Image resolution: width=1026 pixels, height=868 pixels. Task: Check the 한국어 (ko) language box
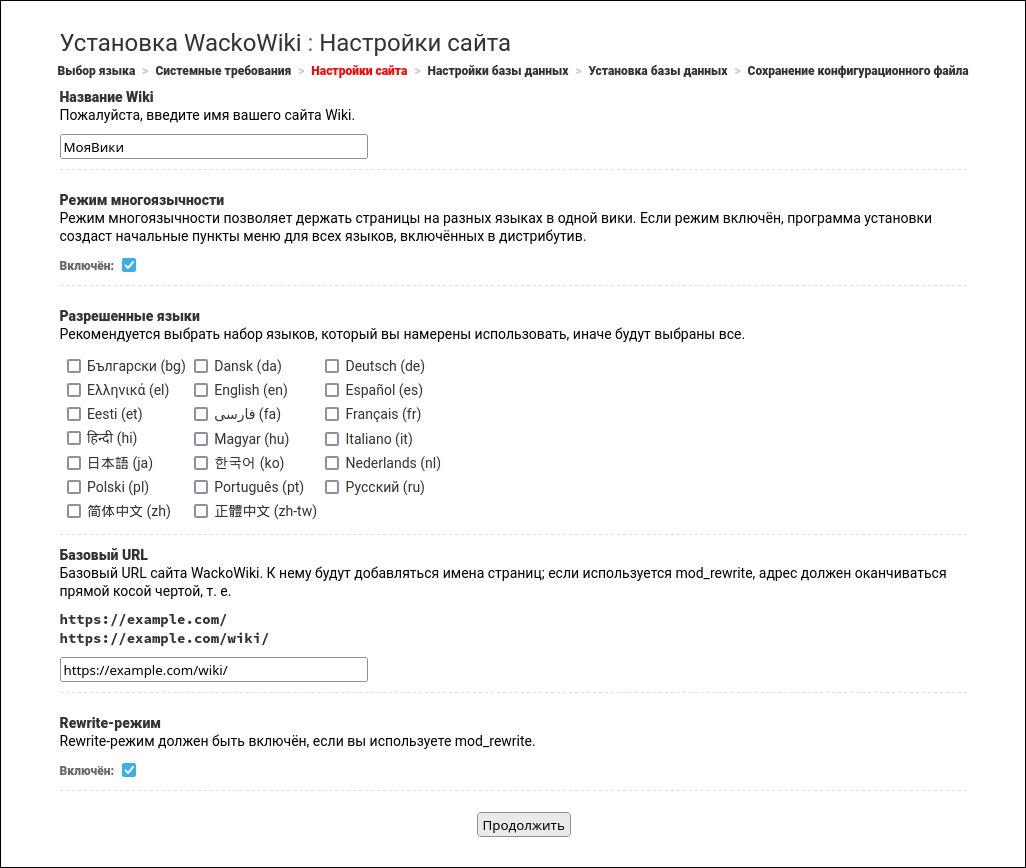pos(201,463)
